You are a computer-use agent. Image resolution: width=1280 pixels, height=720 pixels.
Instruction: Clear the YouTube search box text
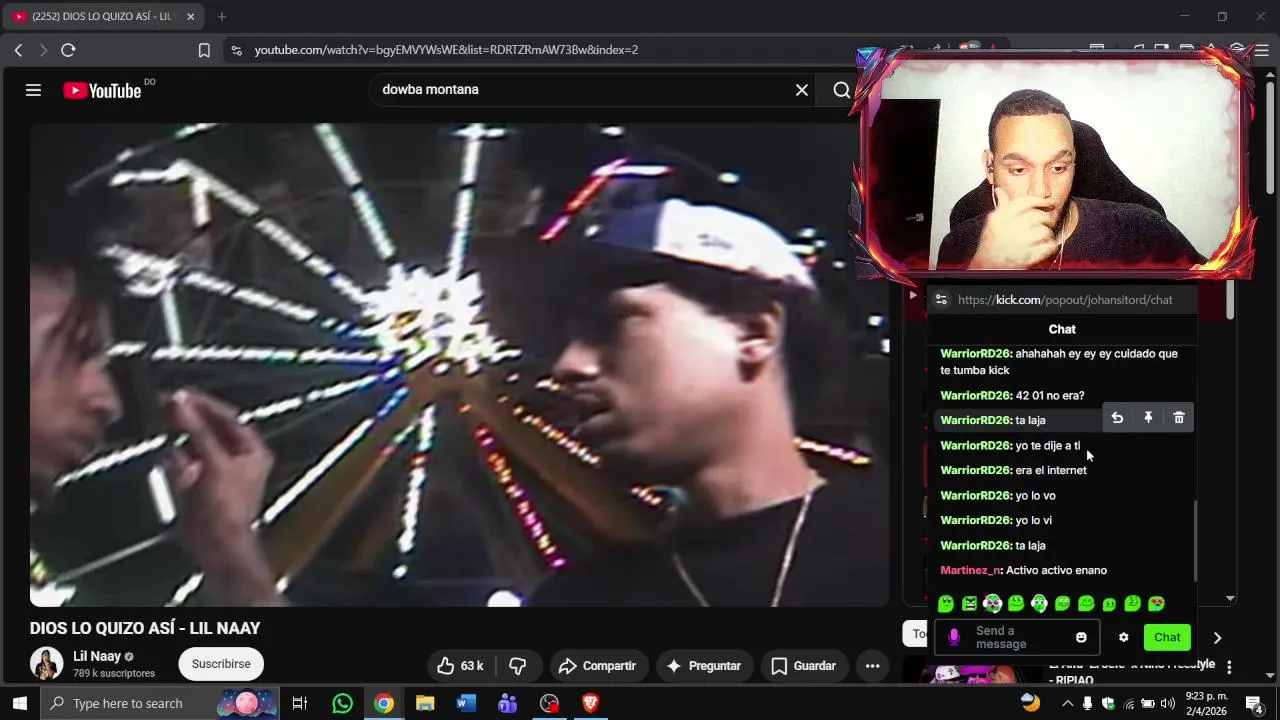click(x=801, y=90)
